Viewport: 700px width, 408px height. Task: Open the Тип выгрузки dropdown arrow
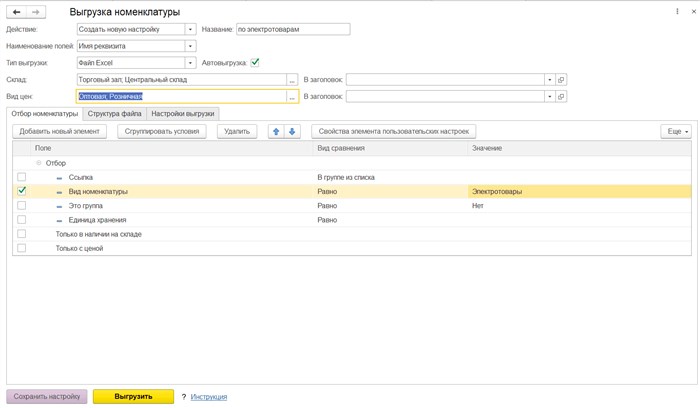coord(190,63)
